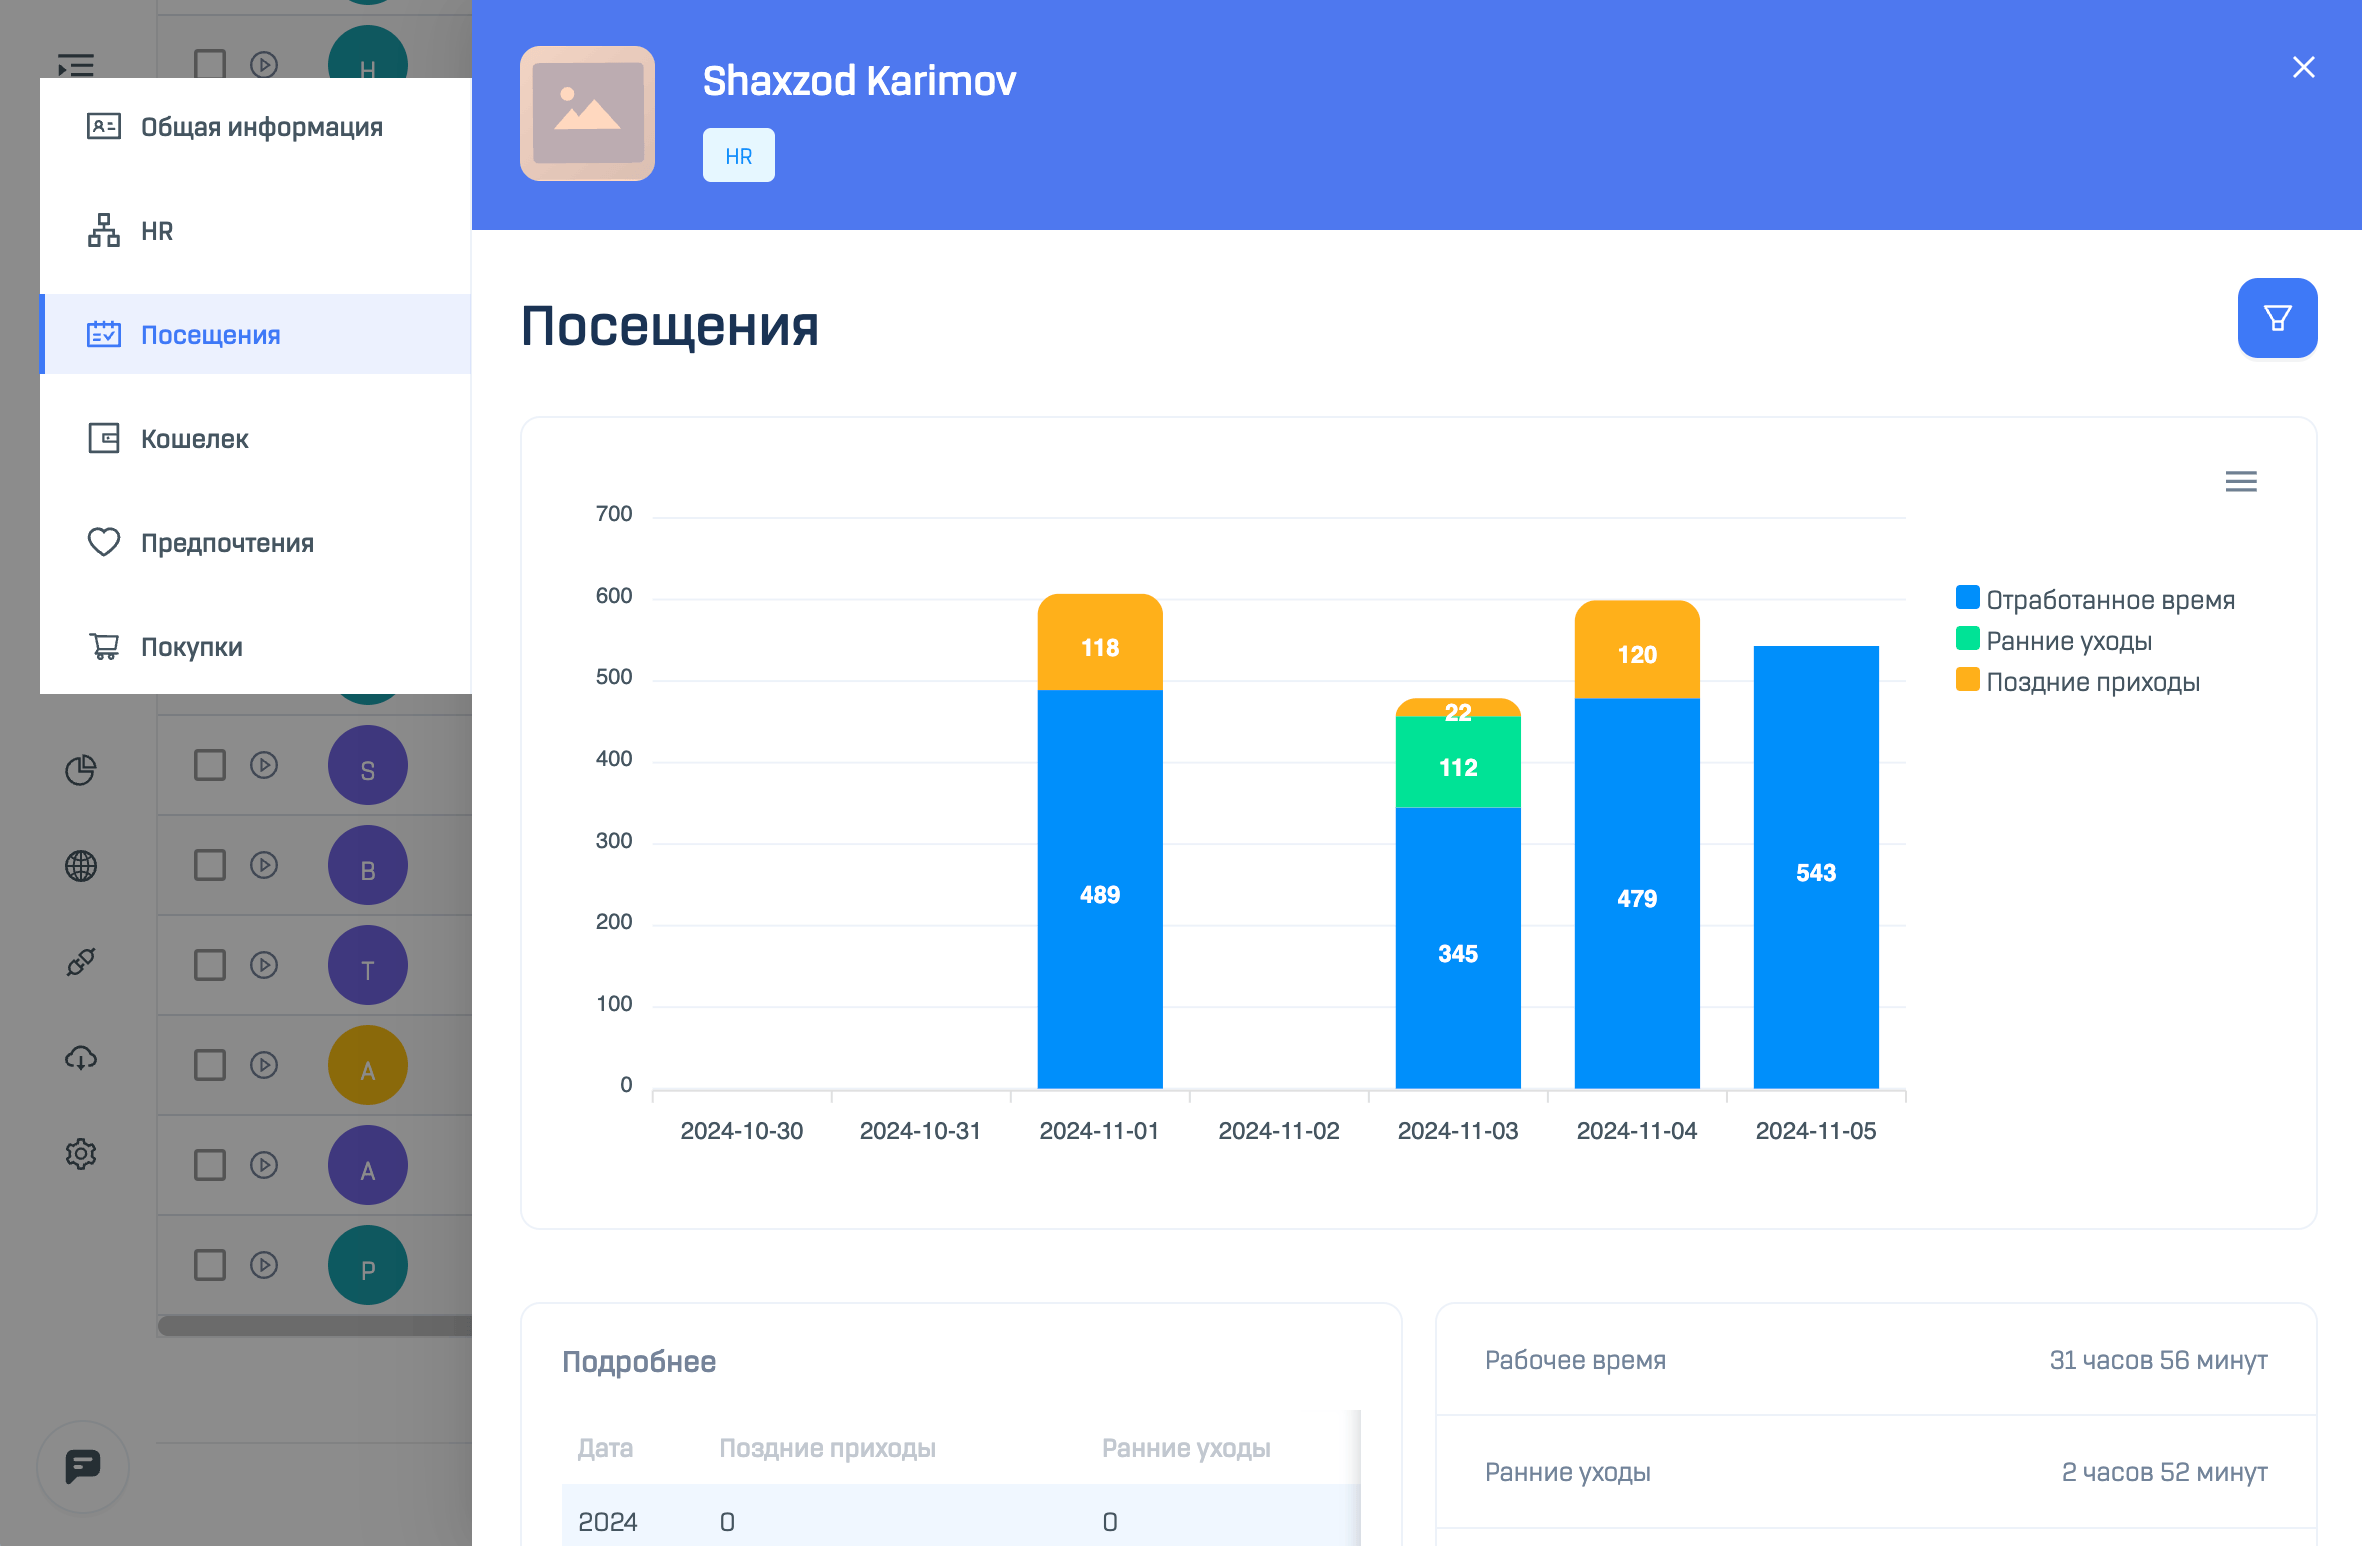The height and width of the screenshot is (1546, 2362).
Task: Open the cloud download icon in sidebar
Action: (81, 1058)
